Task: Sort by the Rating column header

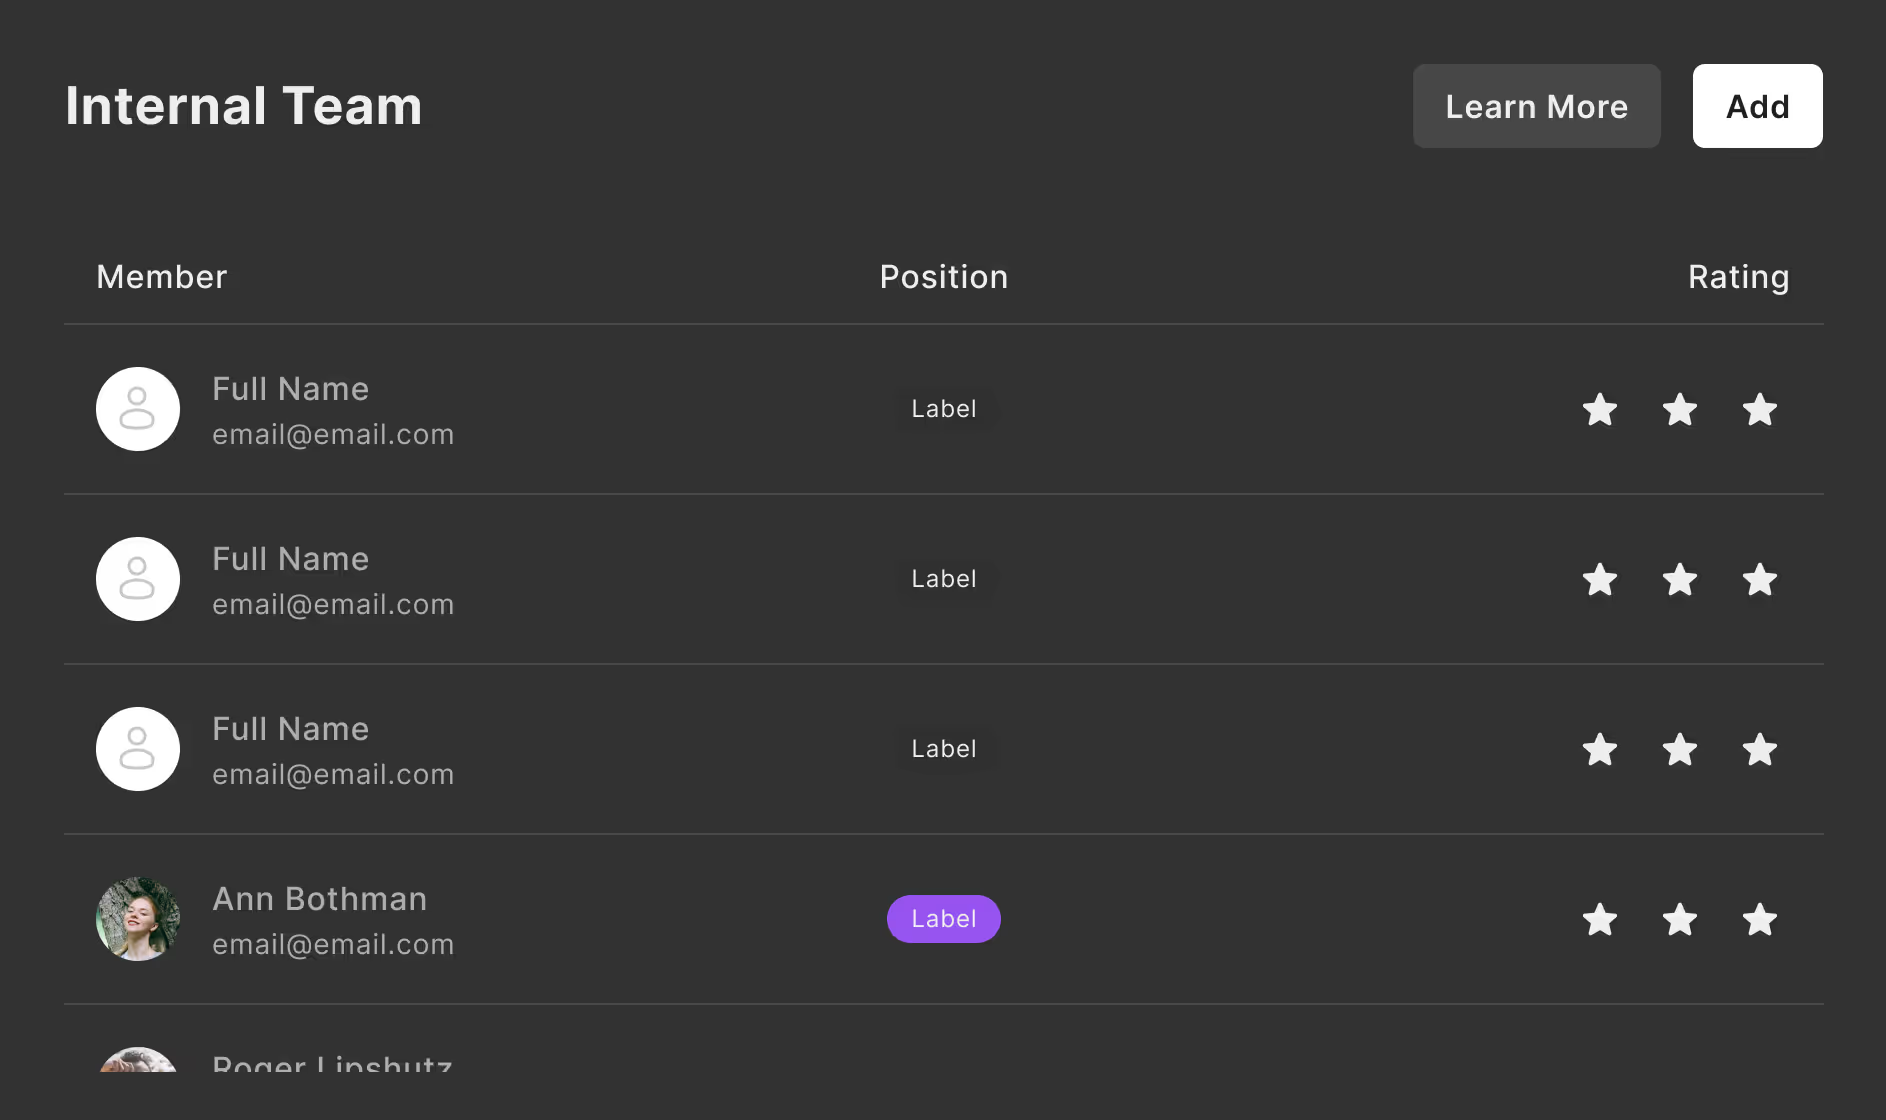Action: point(1738,277)
